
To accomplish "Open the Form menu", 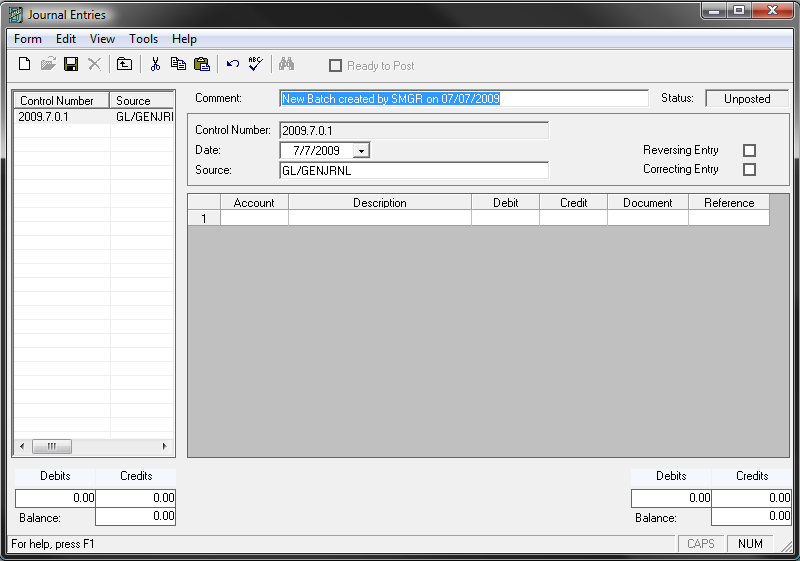I will [x=28, y=39].
